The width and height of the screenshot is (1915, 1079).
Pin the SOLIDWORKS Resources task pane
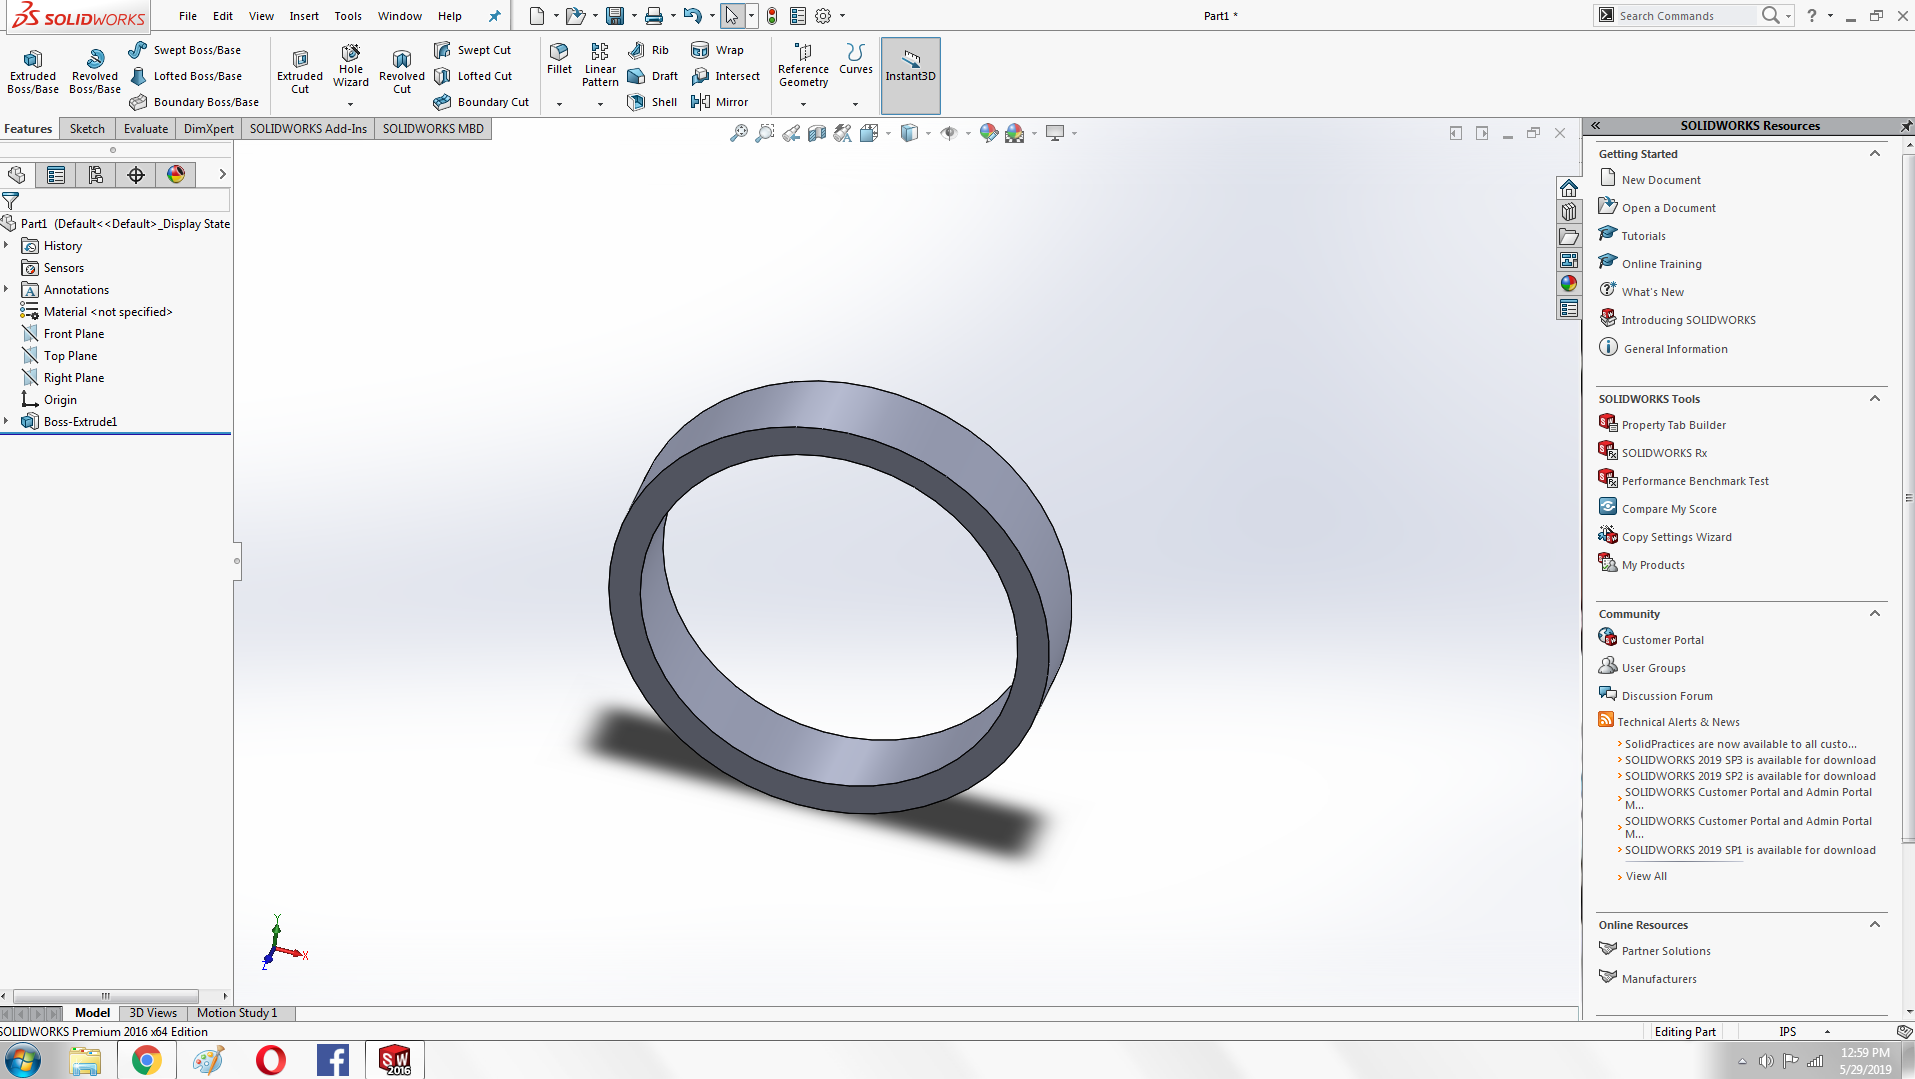[x=1906, y=126]
